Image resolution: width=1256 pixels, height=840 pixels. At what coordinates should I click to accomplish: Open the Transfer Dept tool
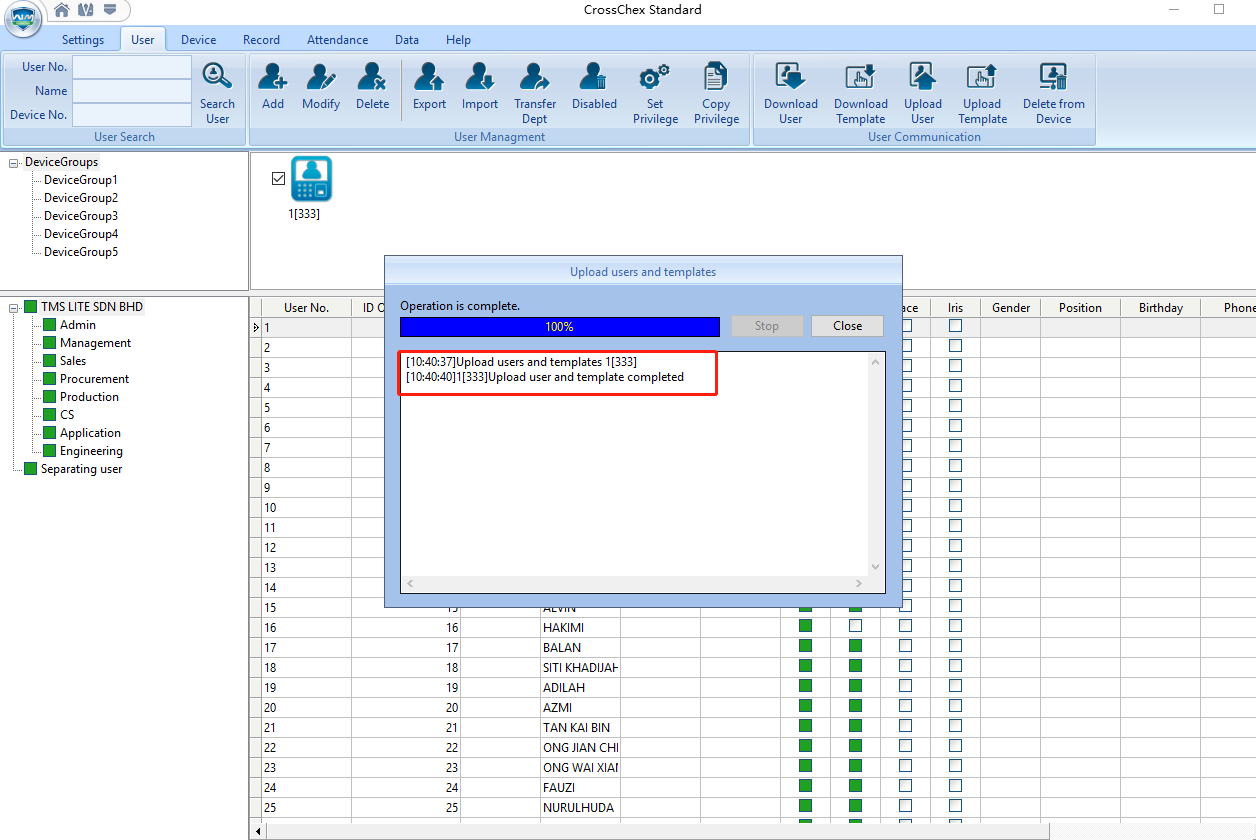[x=535, y=78]
